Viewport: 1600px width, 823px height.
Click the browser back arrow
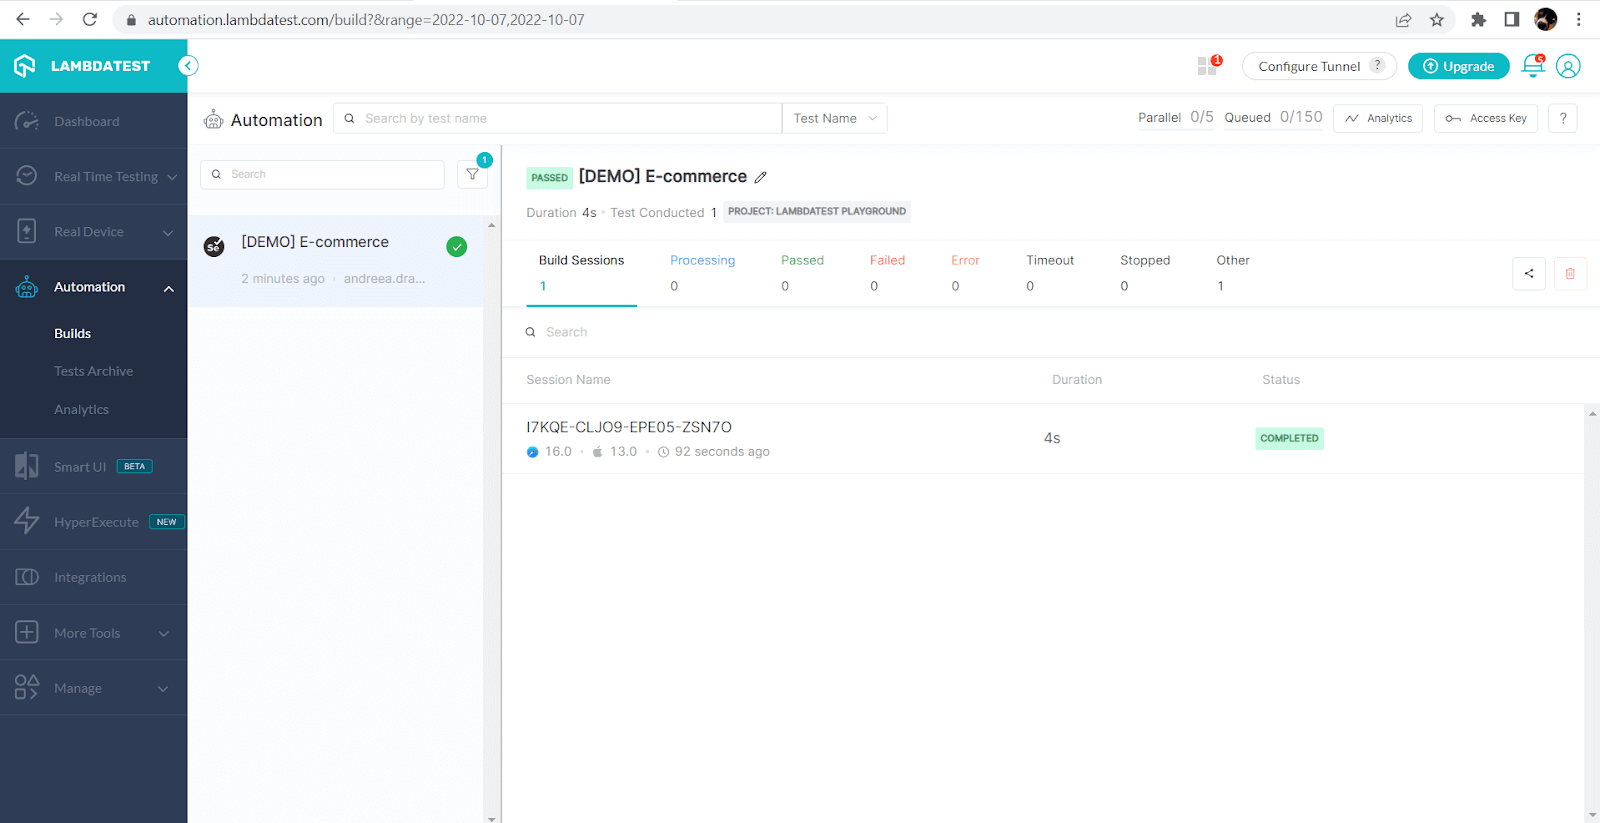click(23, 19)
